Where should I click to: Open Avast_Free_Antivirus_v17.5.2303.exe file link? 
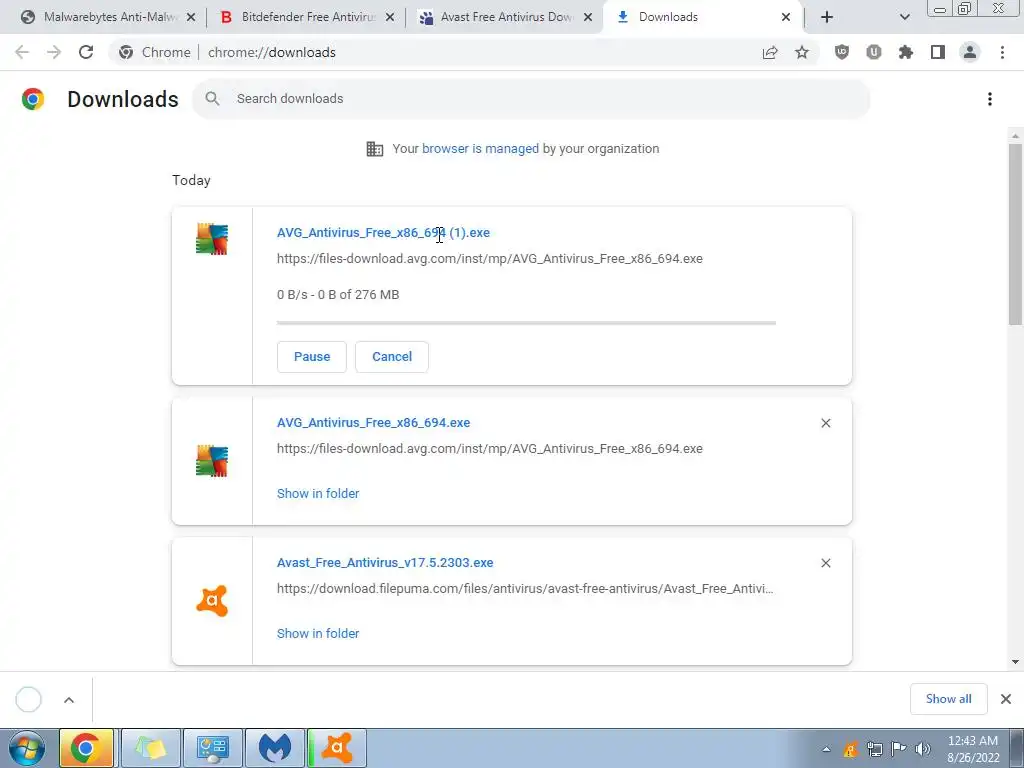point(385,563)
